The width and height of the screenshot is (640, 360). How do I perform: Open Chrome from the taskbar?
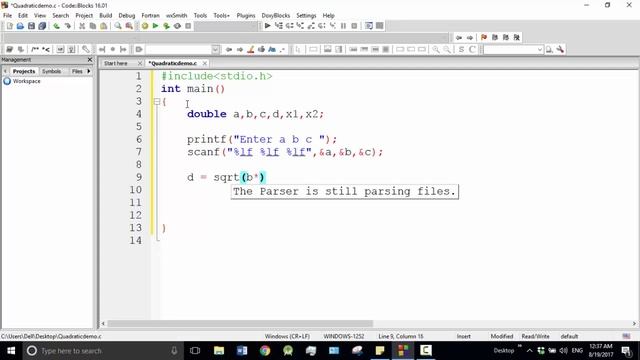[x=265, y=351]
